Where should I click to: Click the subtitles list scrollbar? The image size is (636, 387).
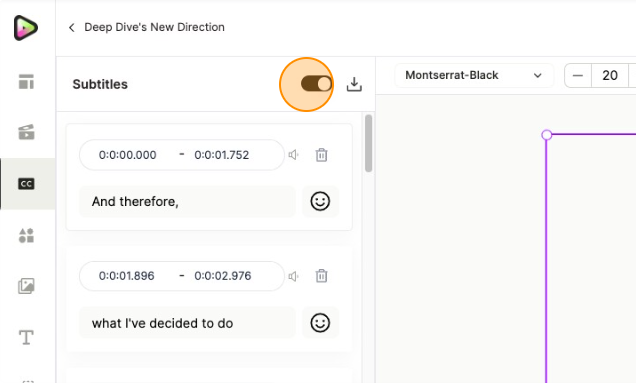coord(368,144)
